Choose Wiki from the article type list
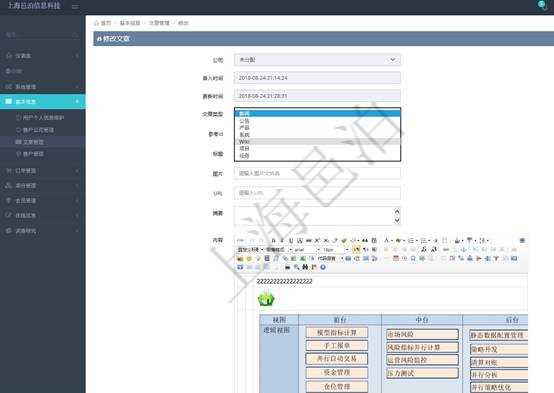554x393 pixels. (x=317, y=141)
